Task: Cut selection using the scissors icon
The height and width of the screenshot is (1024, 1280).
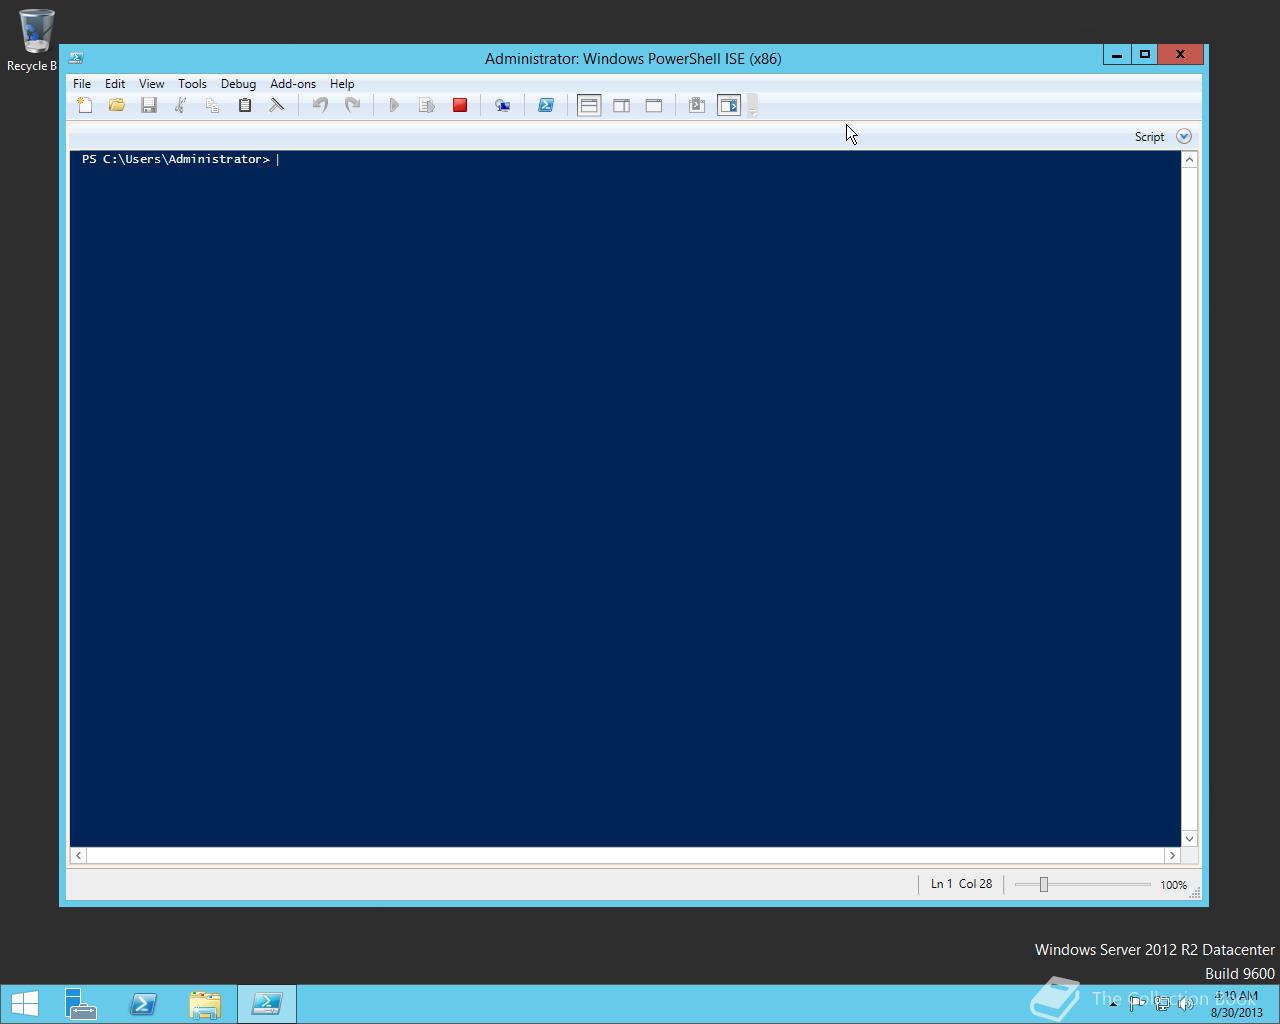Action: click(x=180, y=105)
